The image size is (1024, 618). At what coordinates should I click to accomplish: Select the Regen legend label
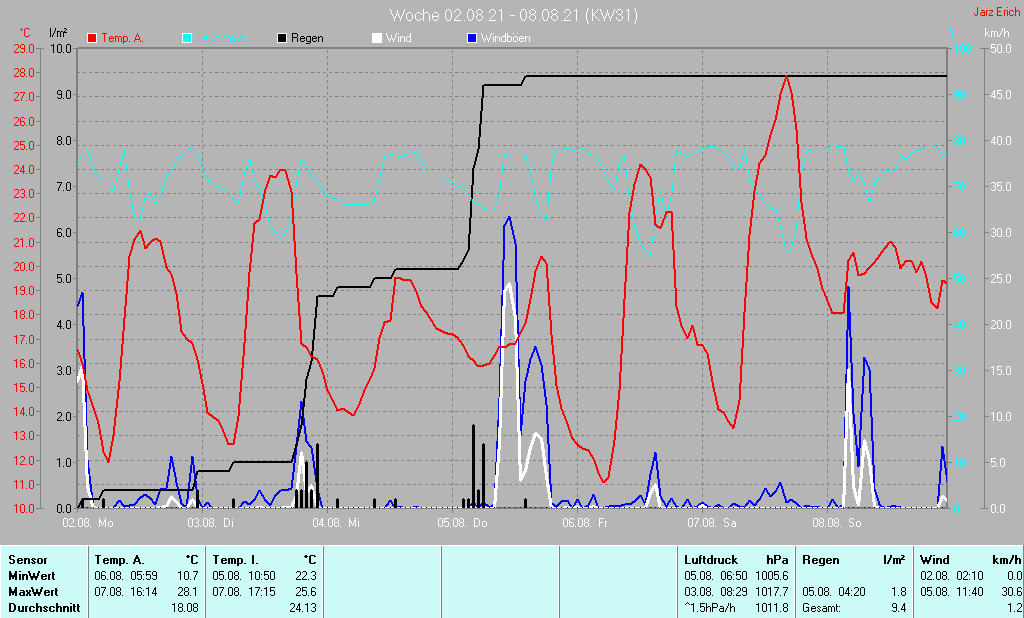pyautogui.click(x=306, y=38)
